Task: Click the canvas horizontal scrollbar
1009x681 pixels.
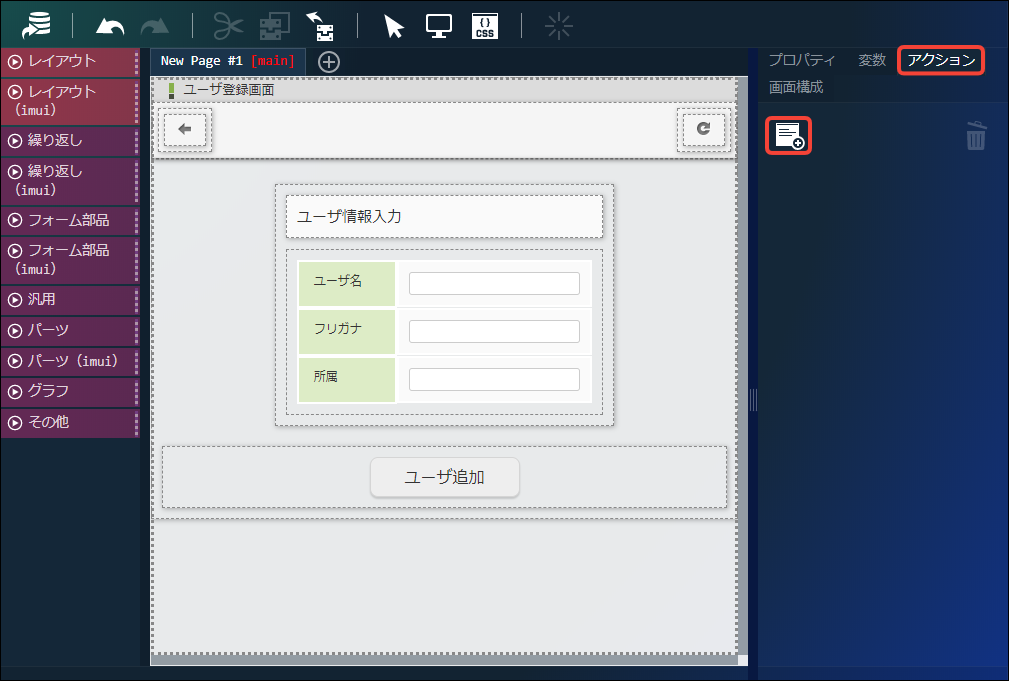Action: pyautogui.click(x=444, y=660)
